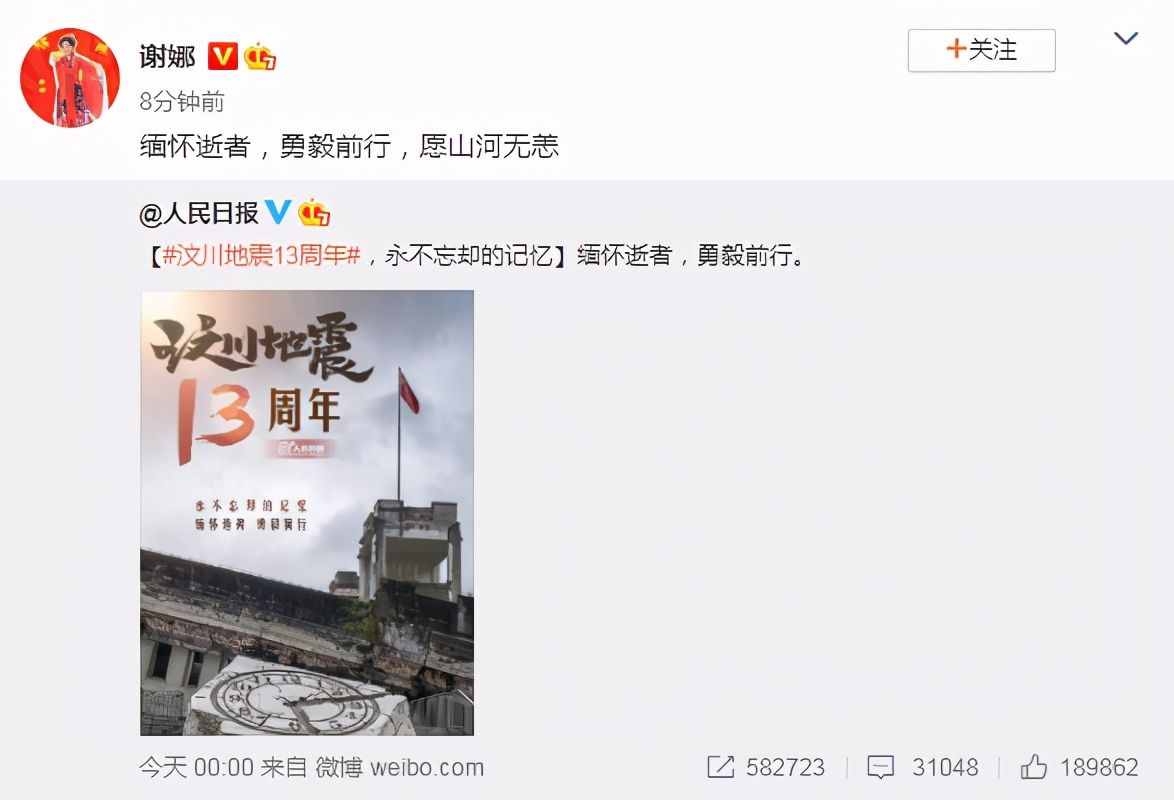
Task: Follow 谢娜 with the +关注 button
Action: tap(982, 50)
